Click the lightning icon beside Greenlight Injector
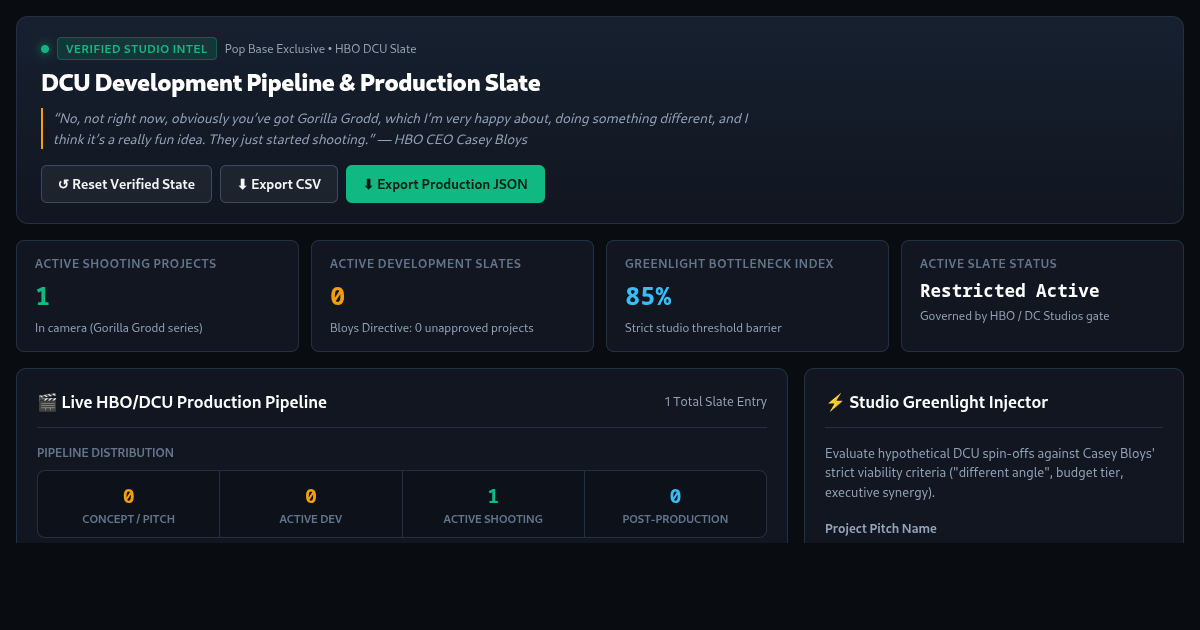 tap(835, 402)
